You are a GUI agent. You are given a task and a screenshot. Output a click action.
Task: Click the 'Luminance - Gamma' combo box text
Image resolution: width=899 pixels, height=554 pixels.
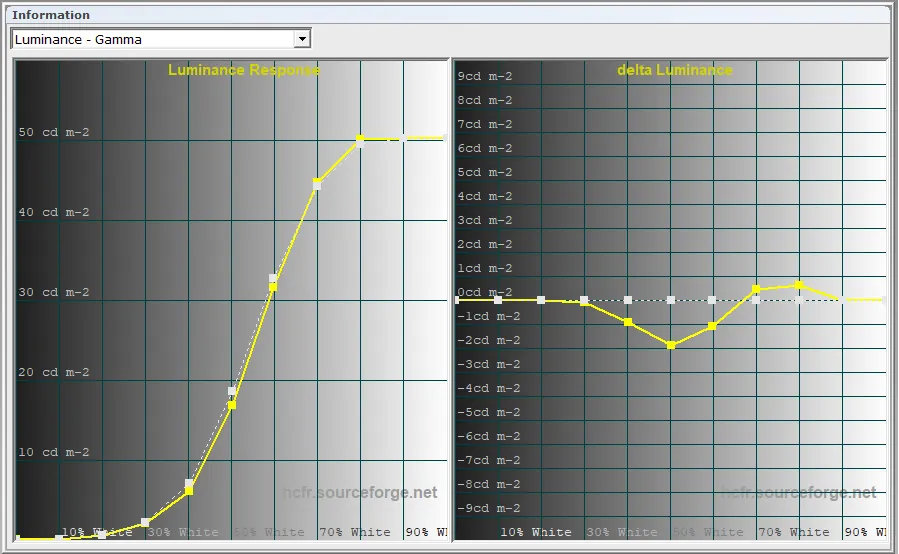point(78,40)
